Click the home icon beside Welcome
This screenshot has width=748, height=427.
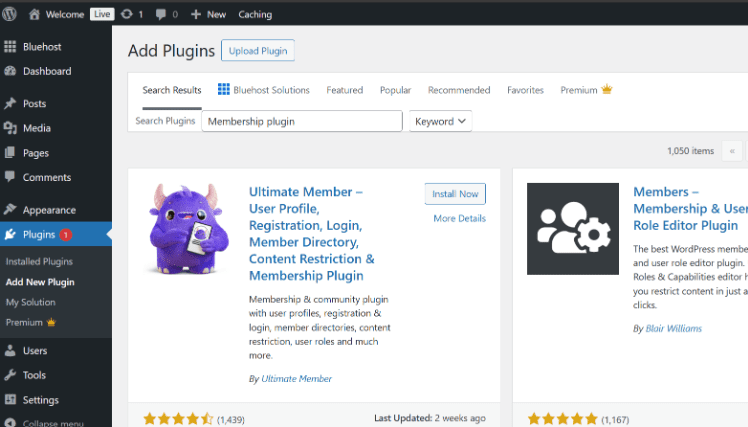[34, 14]
